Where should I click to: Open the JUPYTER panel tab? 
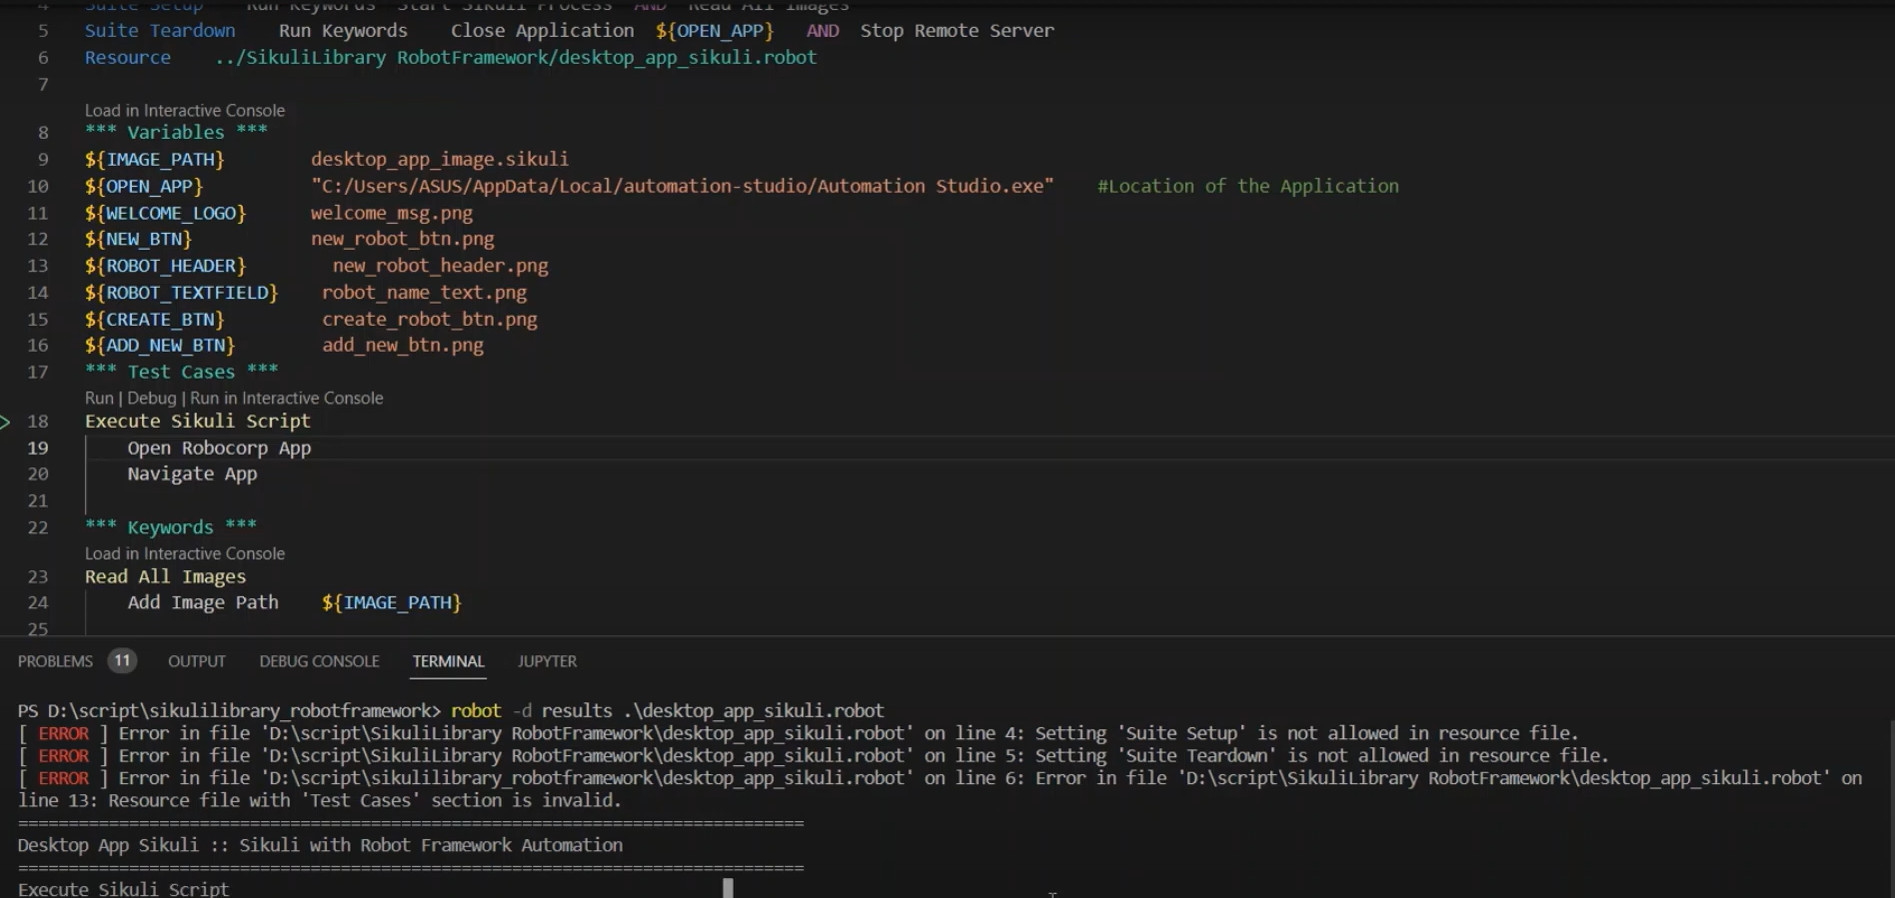click(x=547, y=661)
